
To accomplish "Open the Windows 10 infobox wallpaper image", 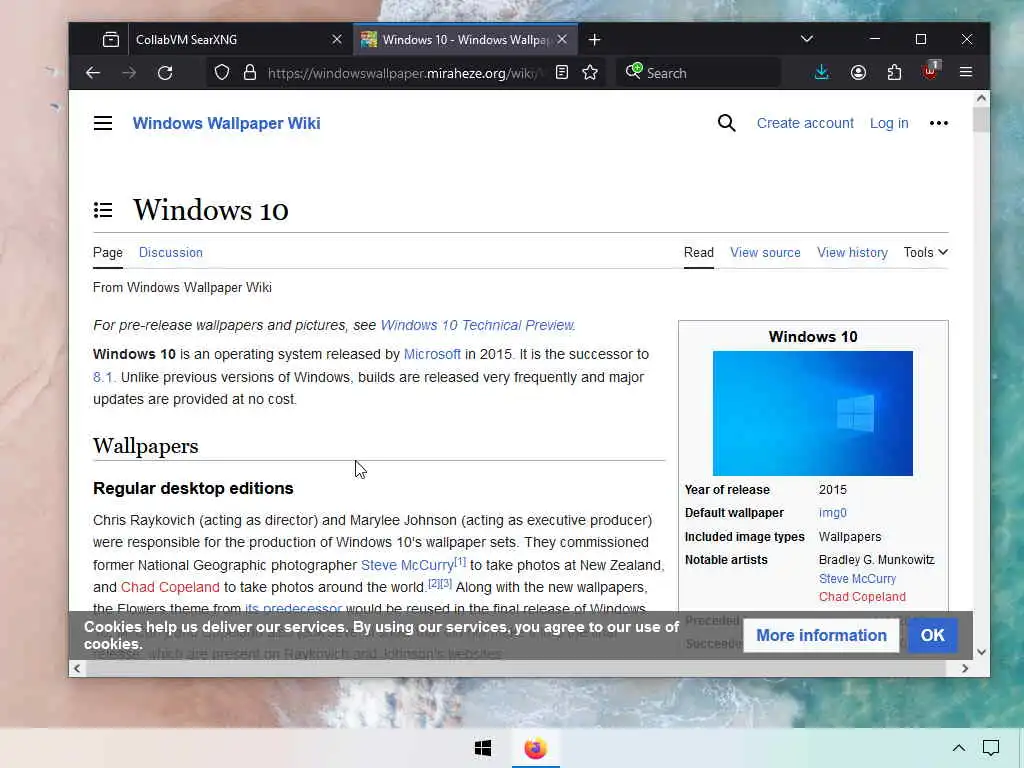I will [812, 413].
